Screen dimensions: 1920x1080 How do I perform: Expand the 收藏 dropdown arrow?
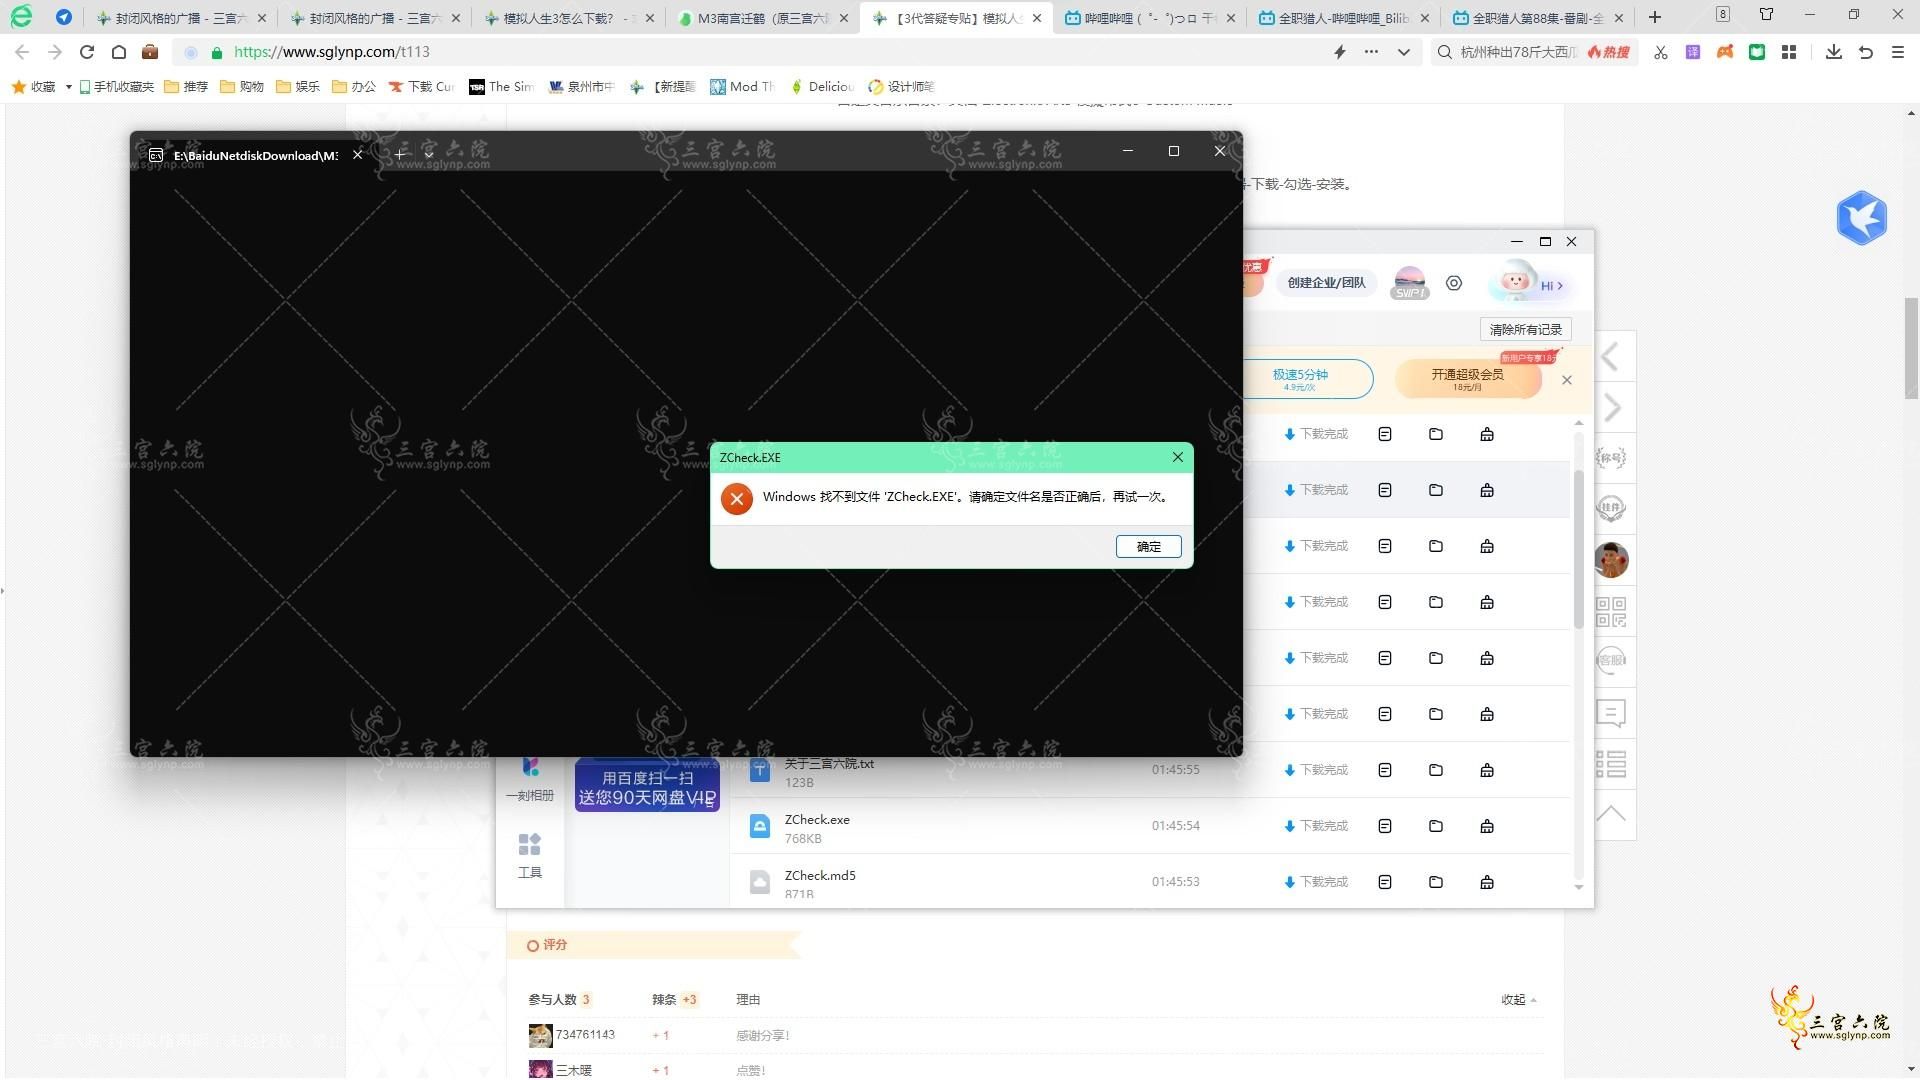pyautogui.click(x=68, y=87)
